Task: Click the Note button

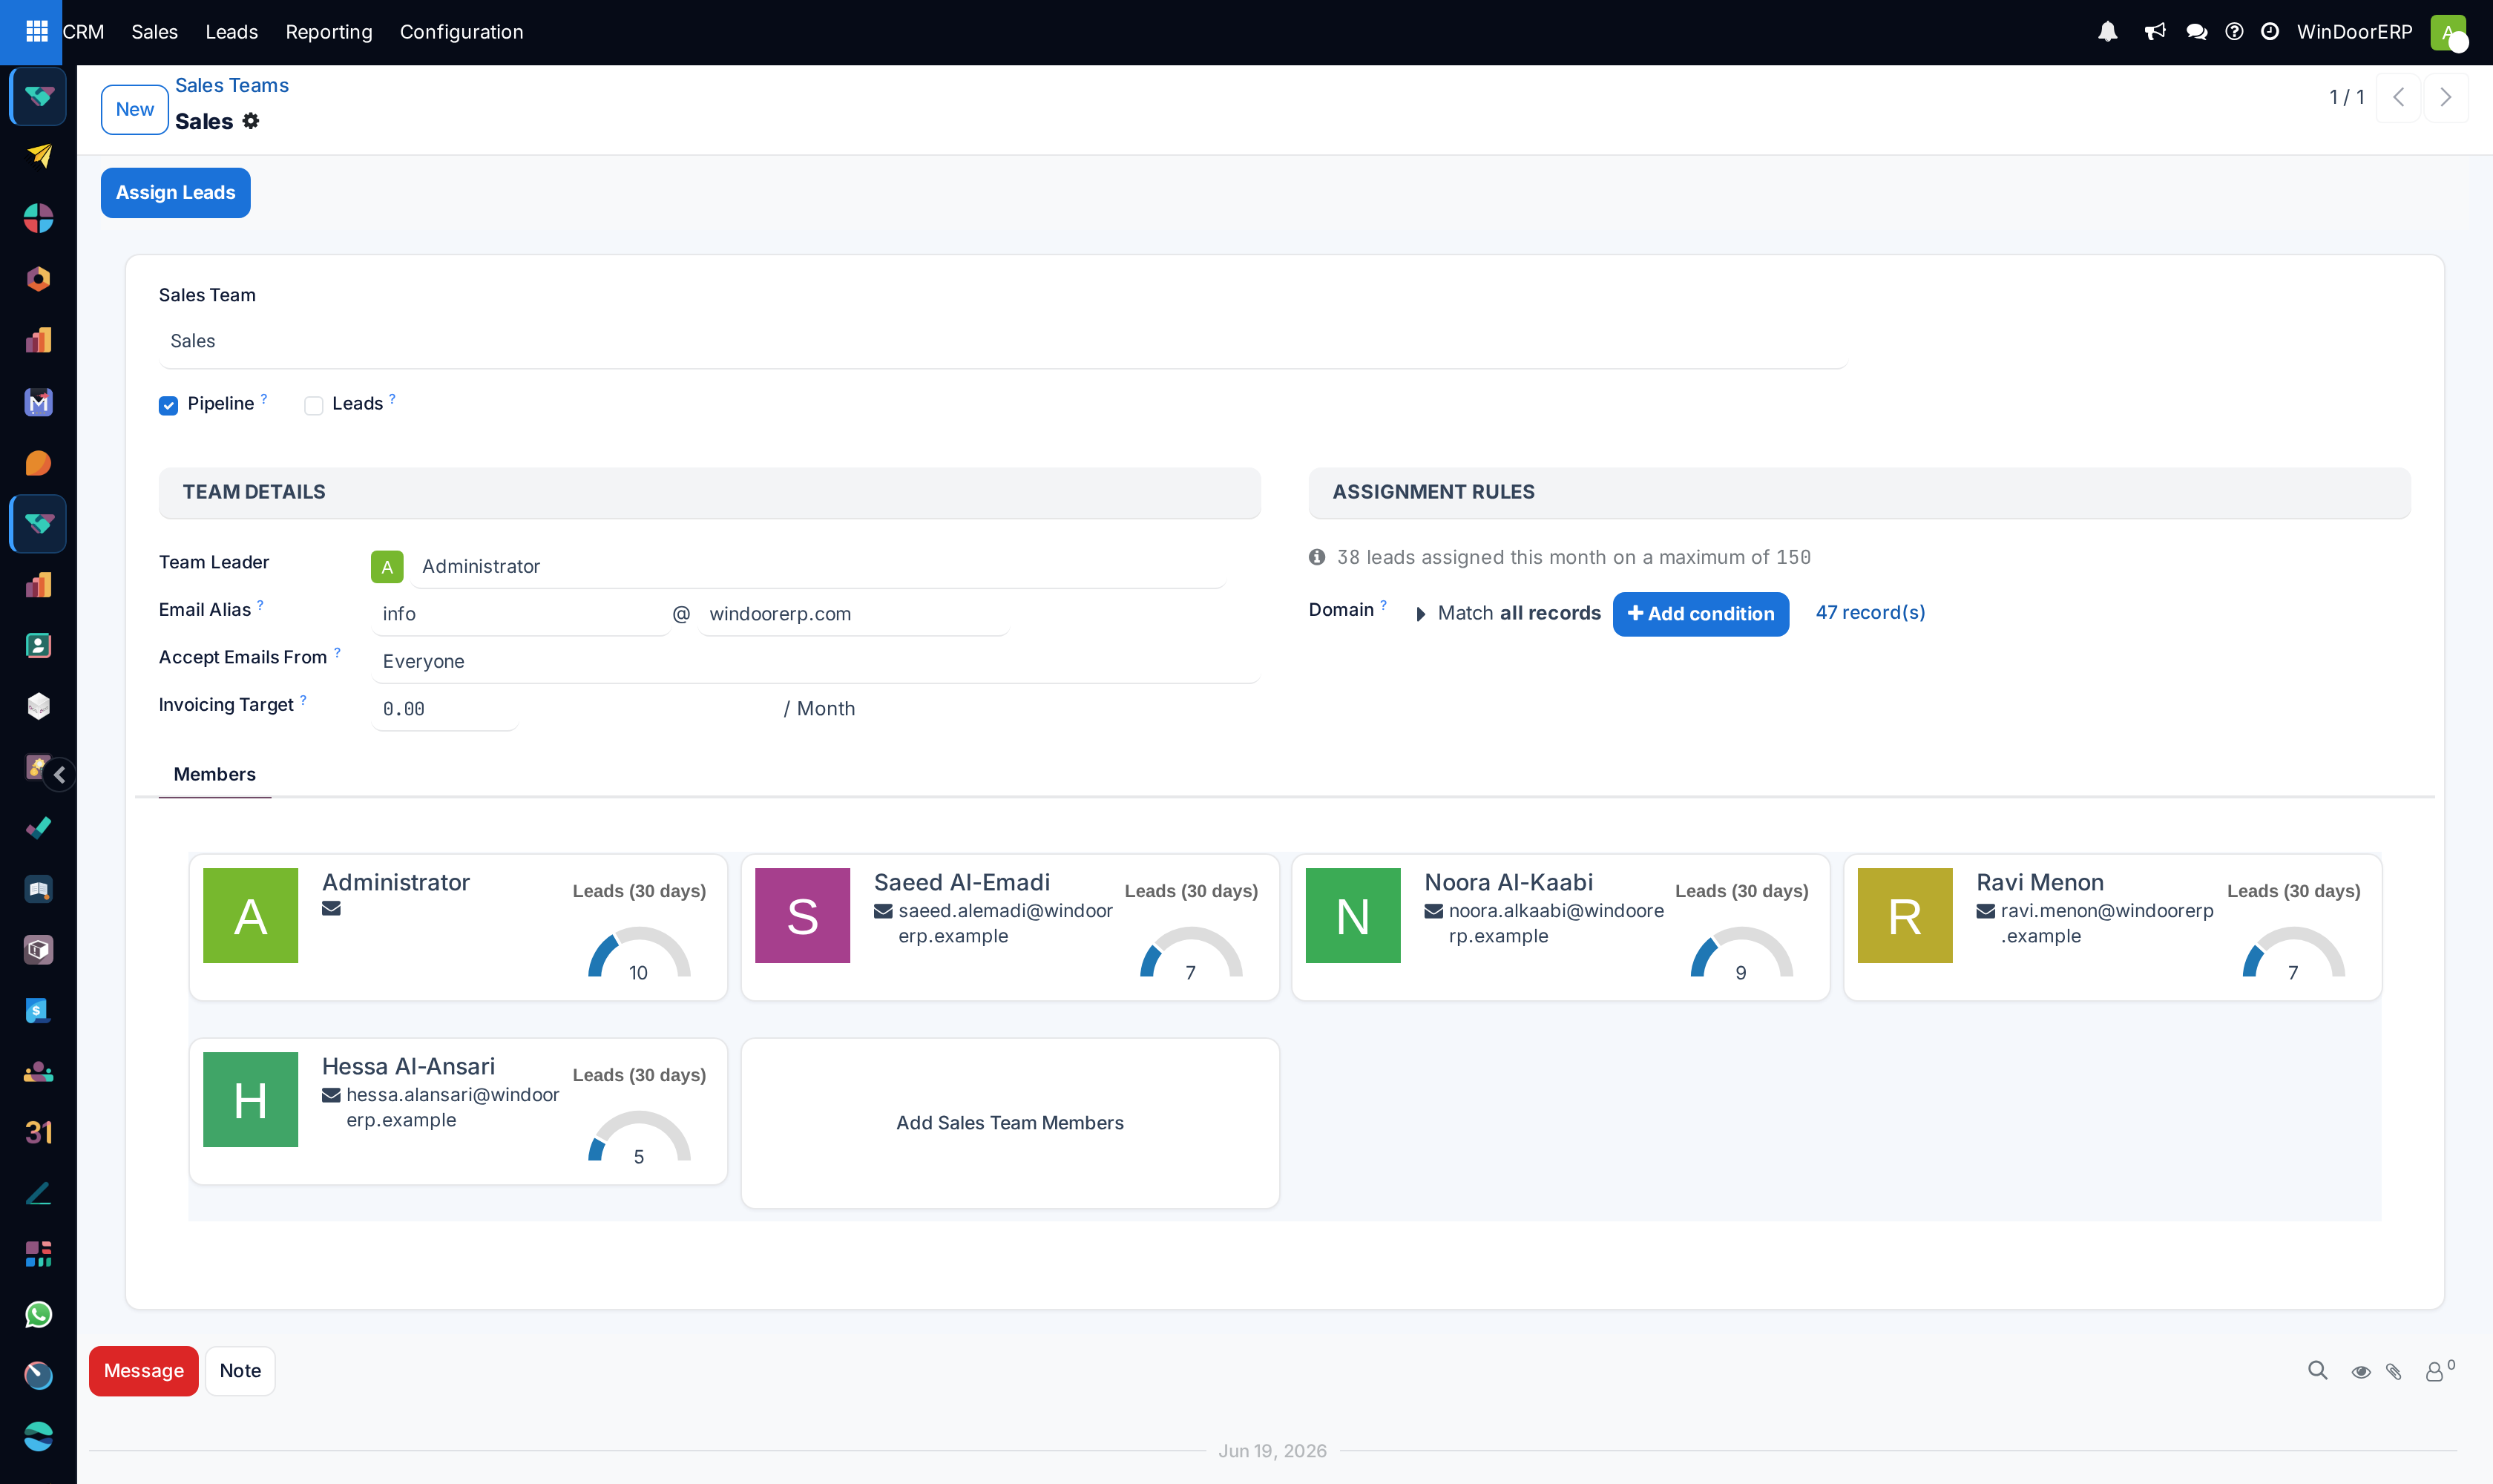Action: tap(240, 1371)
